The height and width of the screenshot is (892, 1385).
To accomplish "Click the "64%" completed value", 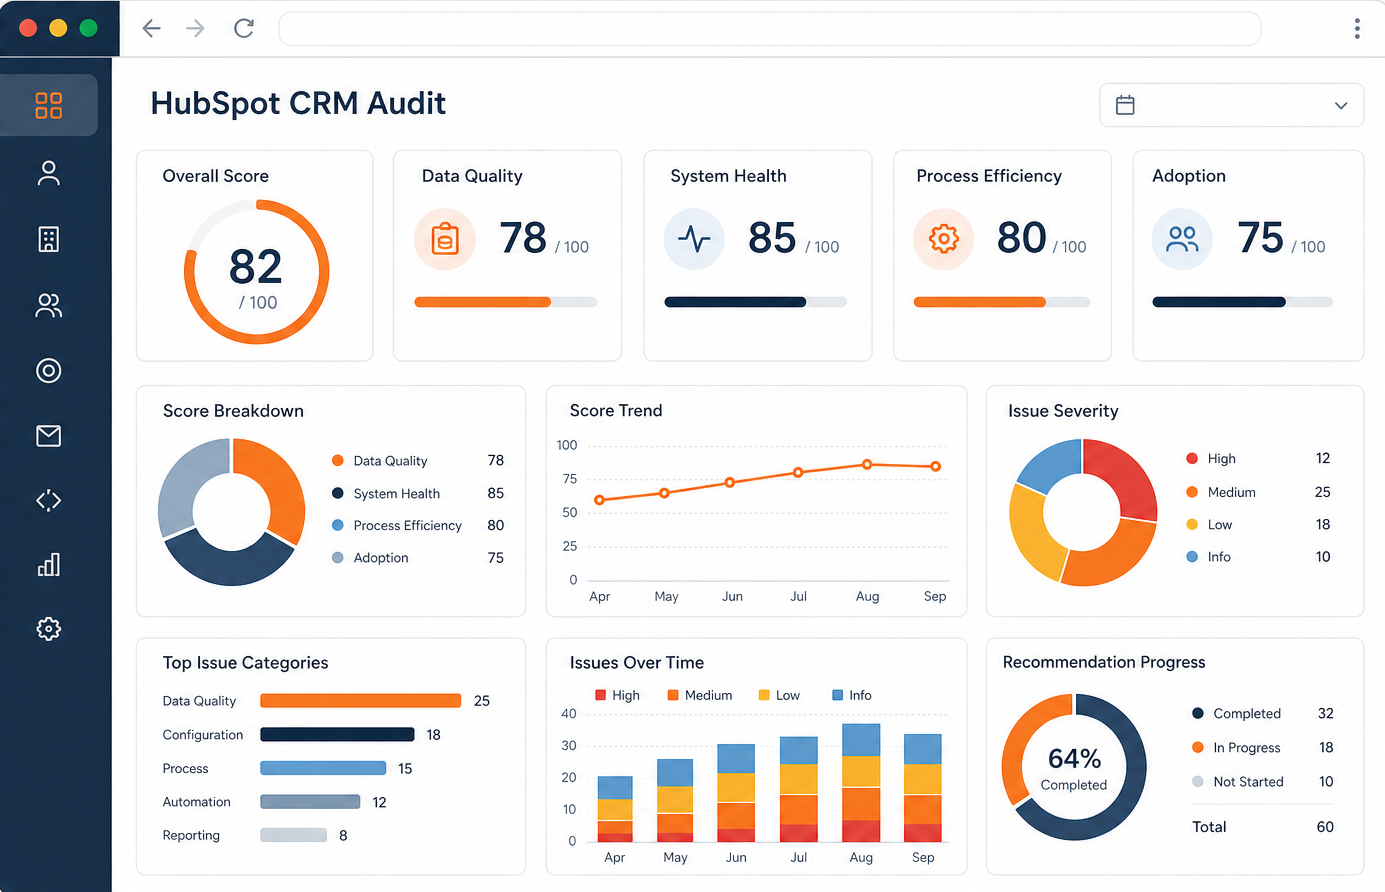I will pos(1074,759).
